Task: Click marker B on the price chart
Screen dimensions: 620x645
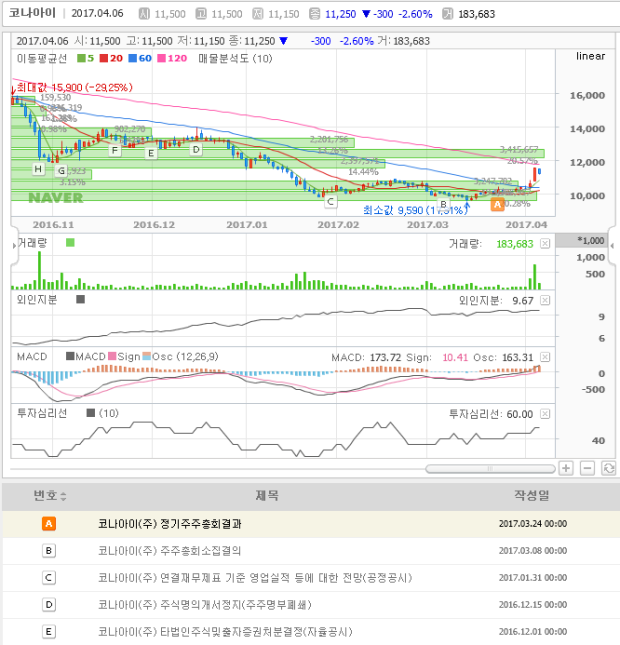Action: (443, 204)
